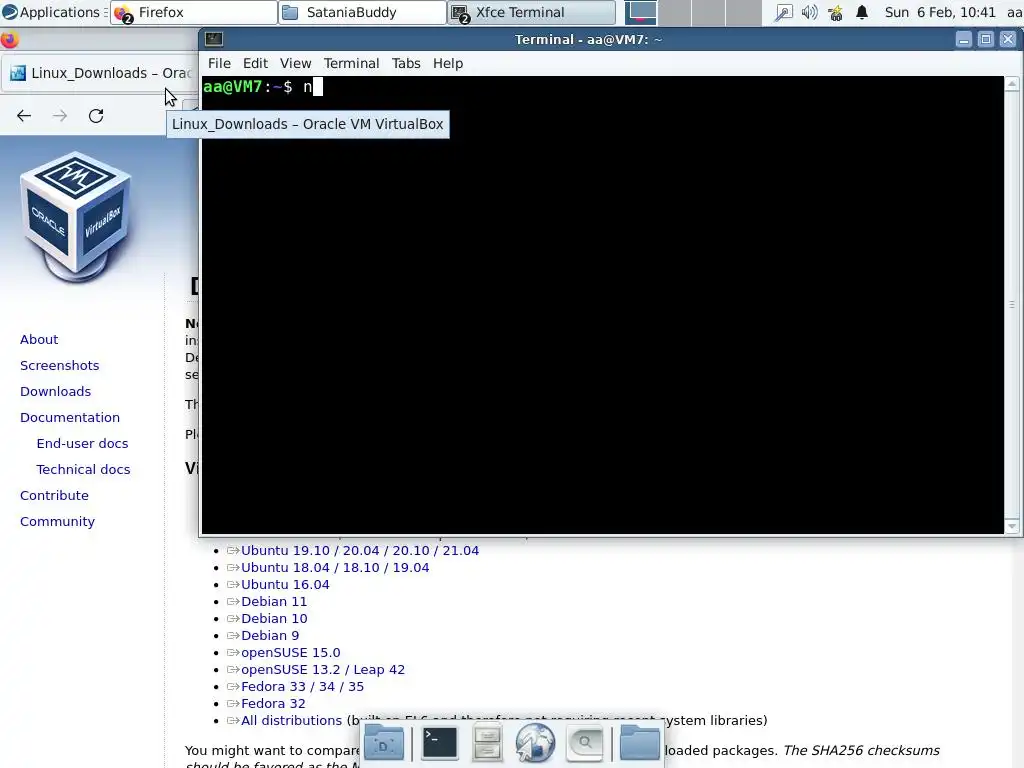
Task: Open openSUSE 13.2 / Leap 42 download link
Action: [323, 669]
